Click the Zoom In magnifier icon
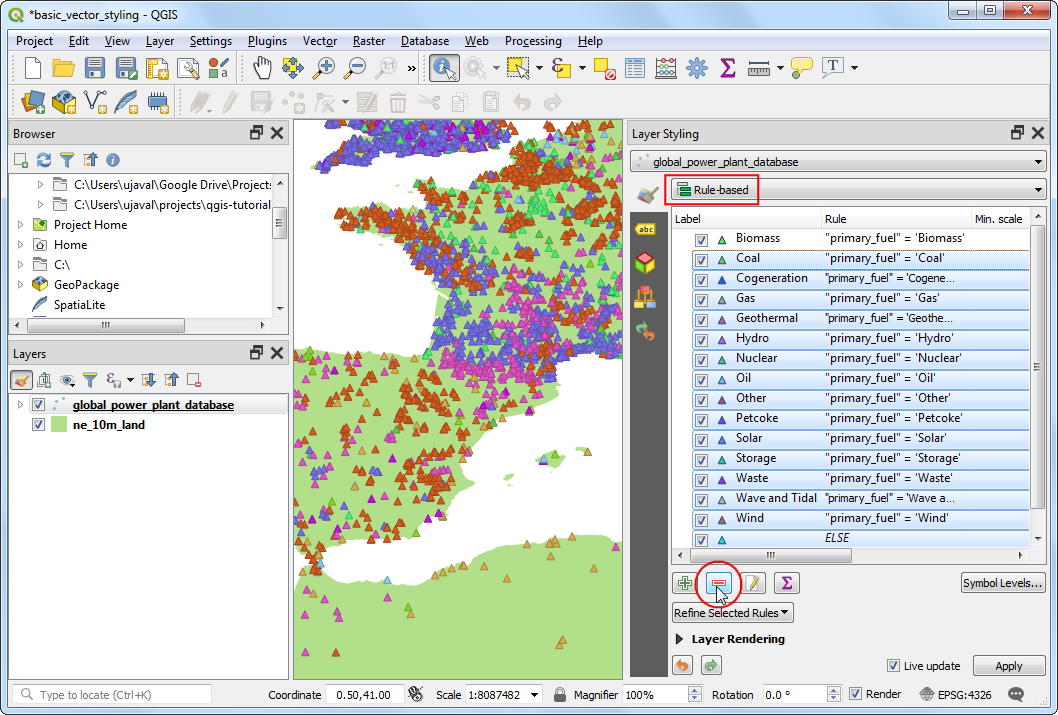Screen dimensions: 1058x715 (324, 68)
